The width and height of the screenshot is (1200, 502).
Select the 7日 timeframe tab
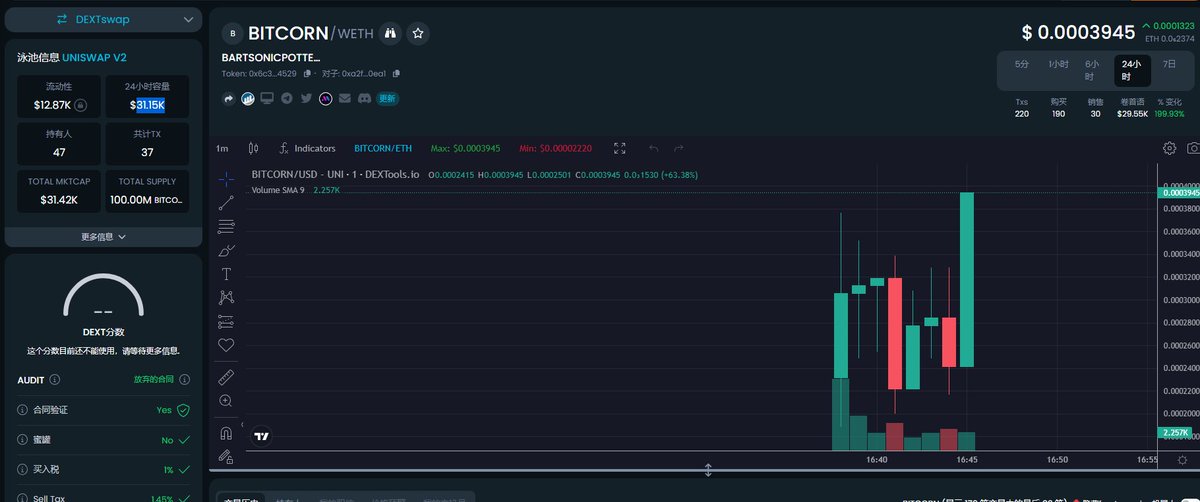click(x=1169, y=64)
